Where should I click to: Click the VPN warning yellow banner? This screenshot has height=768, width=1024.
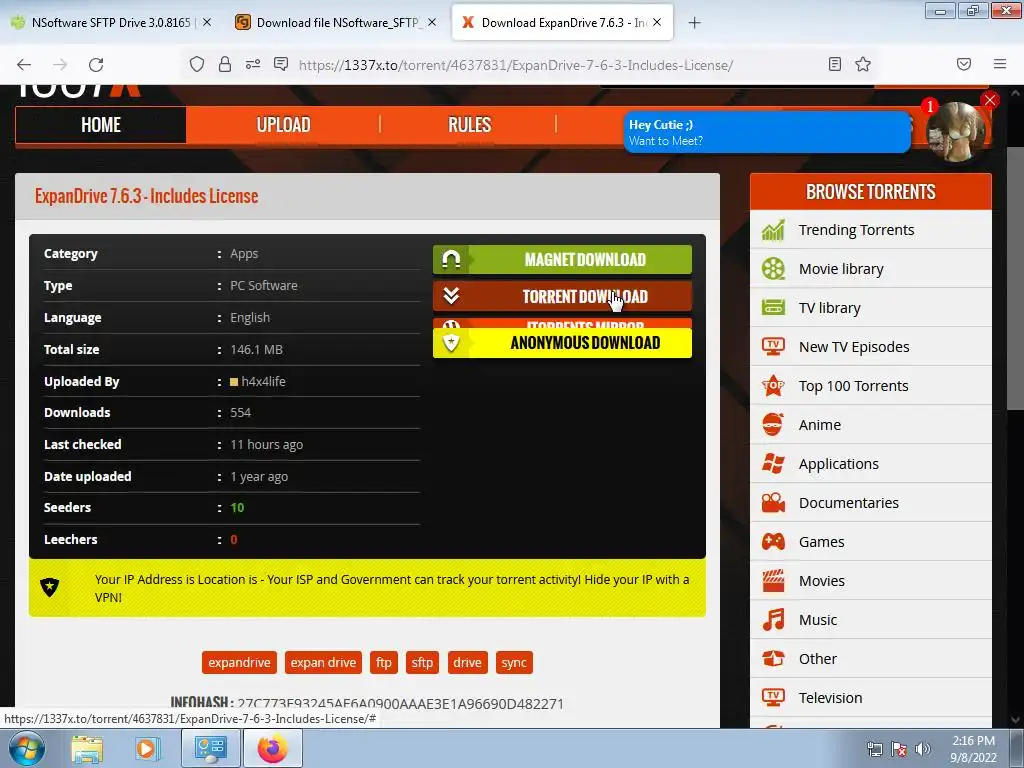pyautogui.click(x=367, y=588)
